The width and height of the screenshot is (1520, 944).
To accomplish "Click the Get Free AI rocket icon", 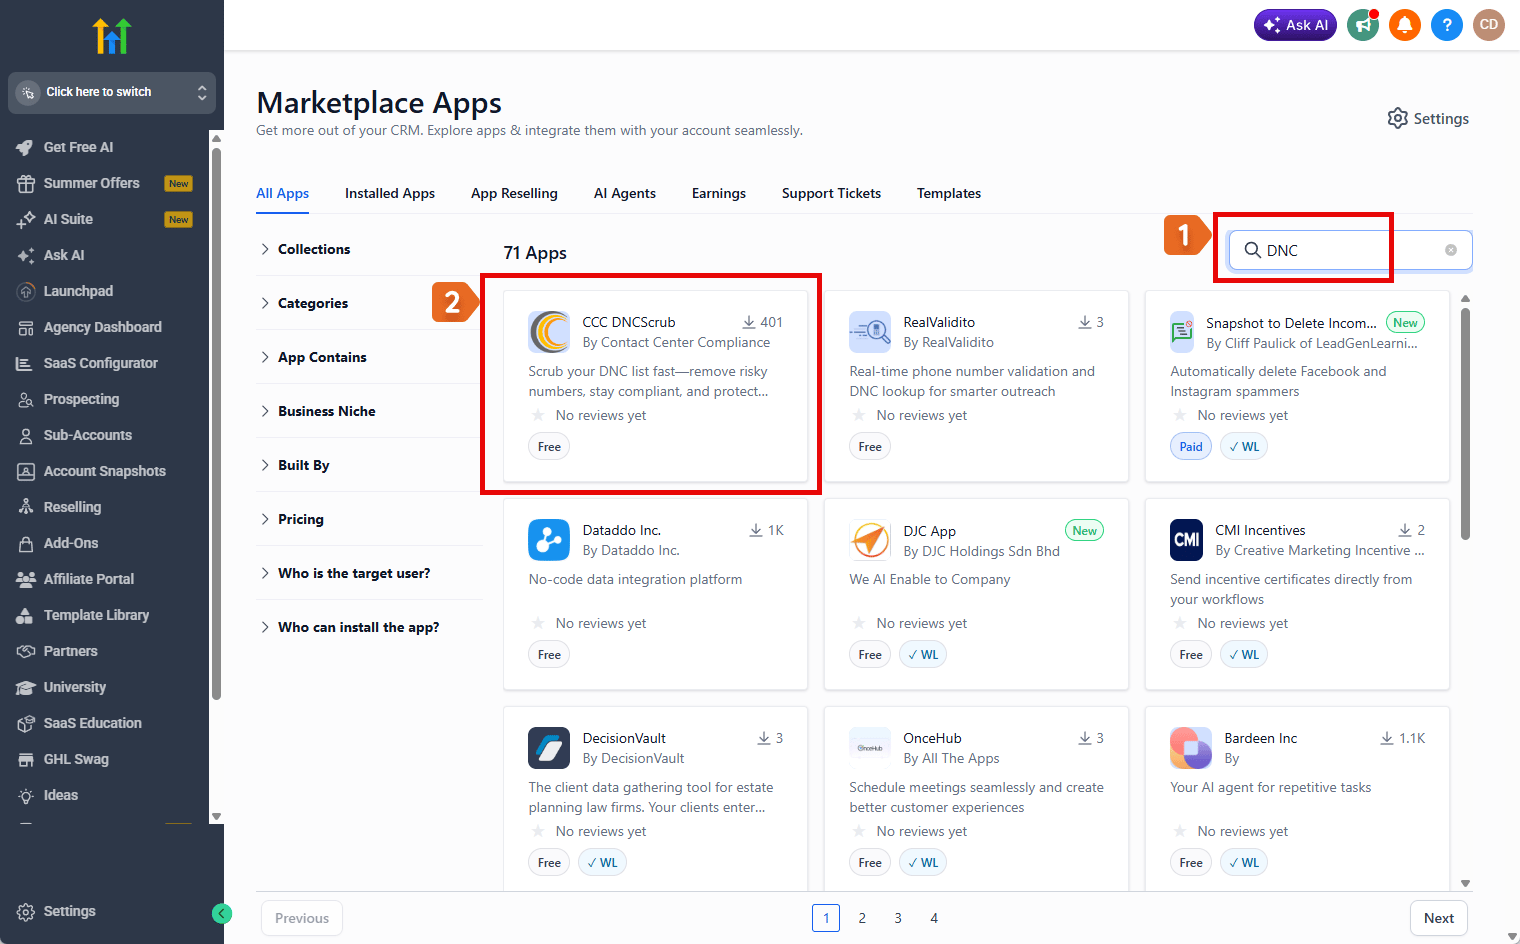I will (x=25, y=147).
